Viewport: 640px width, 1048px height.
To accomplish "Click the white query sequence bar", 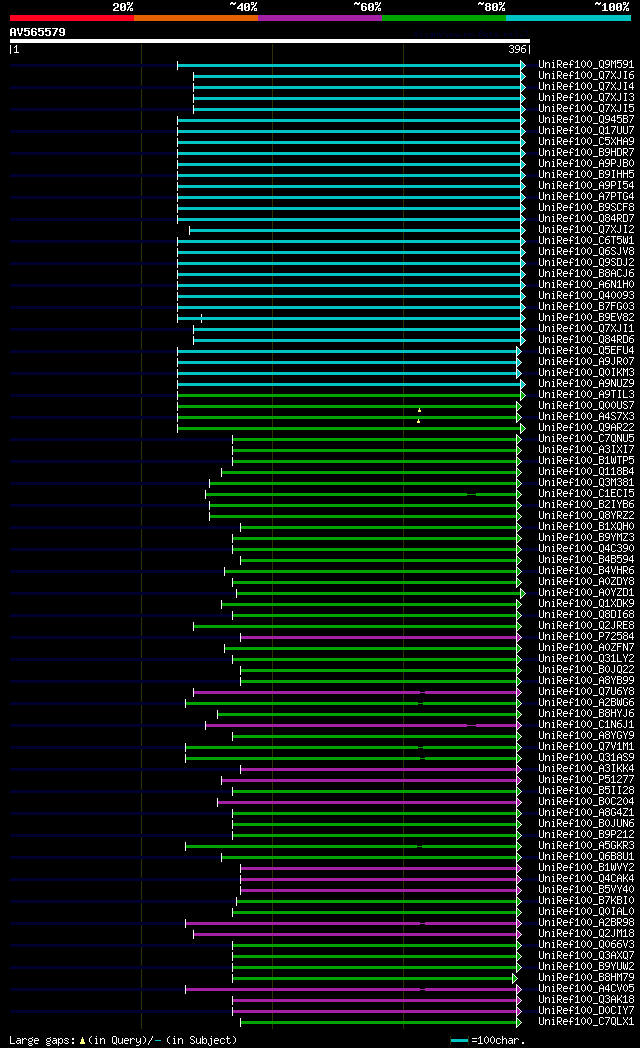I will pyautogui.click(x=270, y=41).
